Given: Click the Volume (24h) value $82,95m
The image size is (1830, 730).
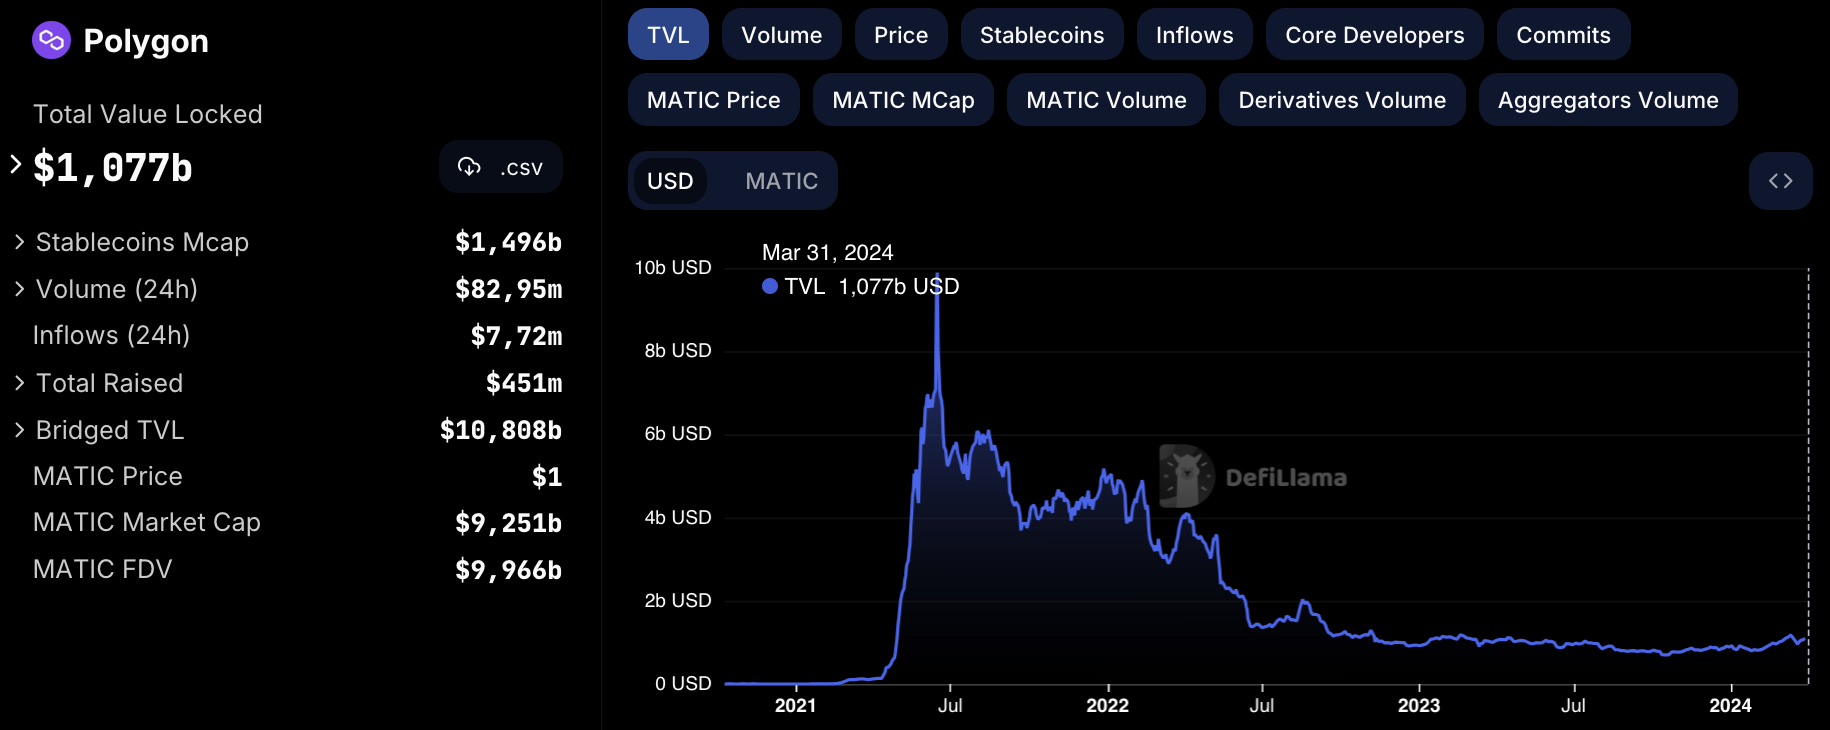Looking at the screenshot, I should click(508, 289).
